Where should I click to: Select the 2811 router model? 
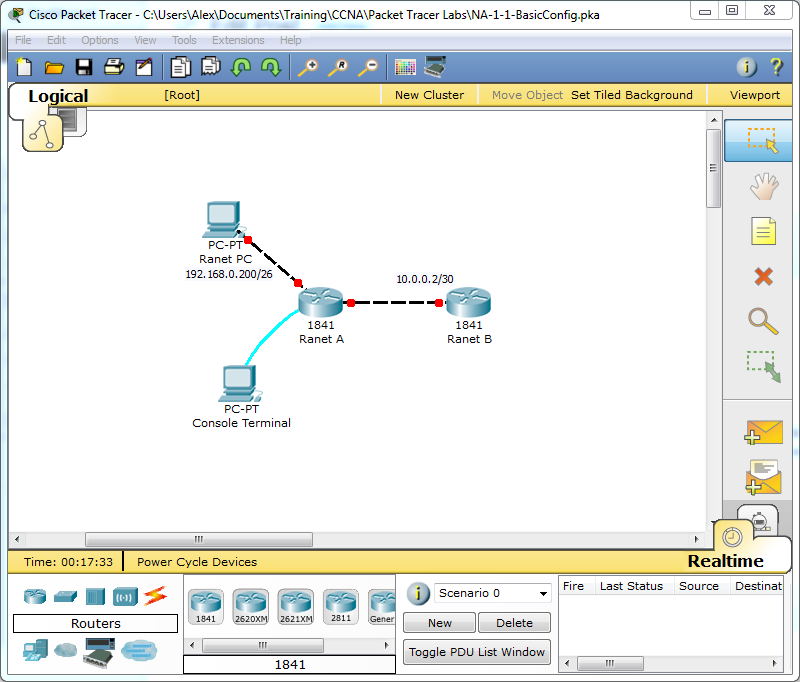340,605
